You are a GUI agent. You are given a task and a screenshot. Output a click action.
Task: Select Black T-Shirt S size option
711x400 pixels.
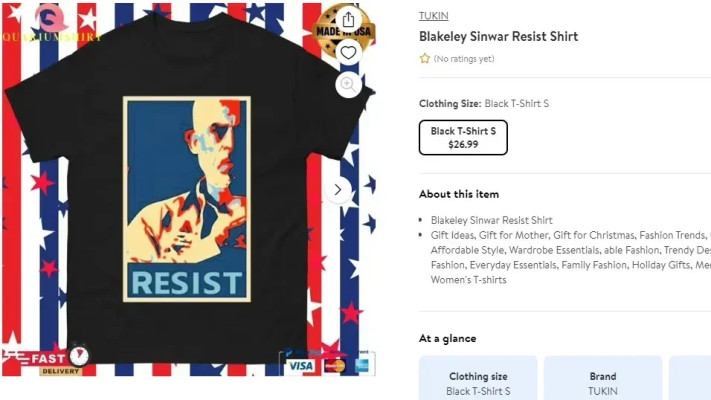tap(463, 137)
